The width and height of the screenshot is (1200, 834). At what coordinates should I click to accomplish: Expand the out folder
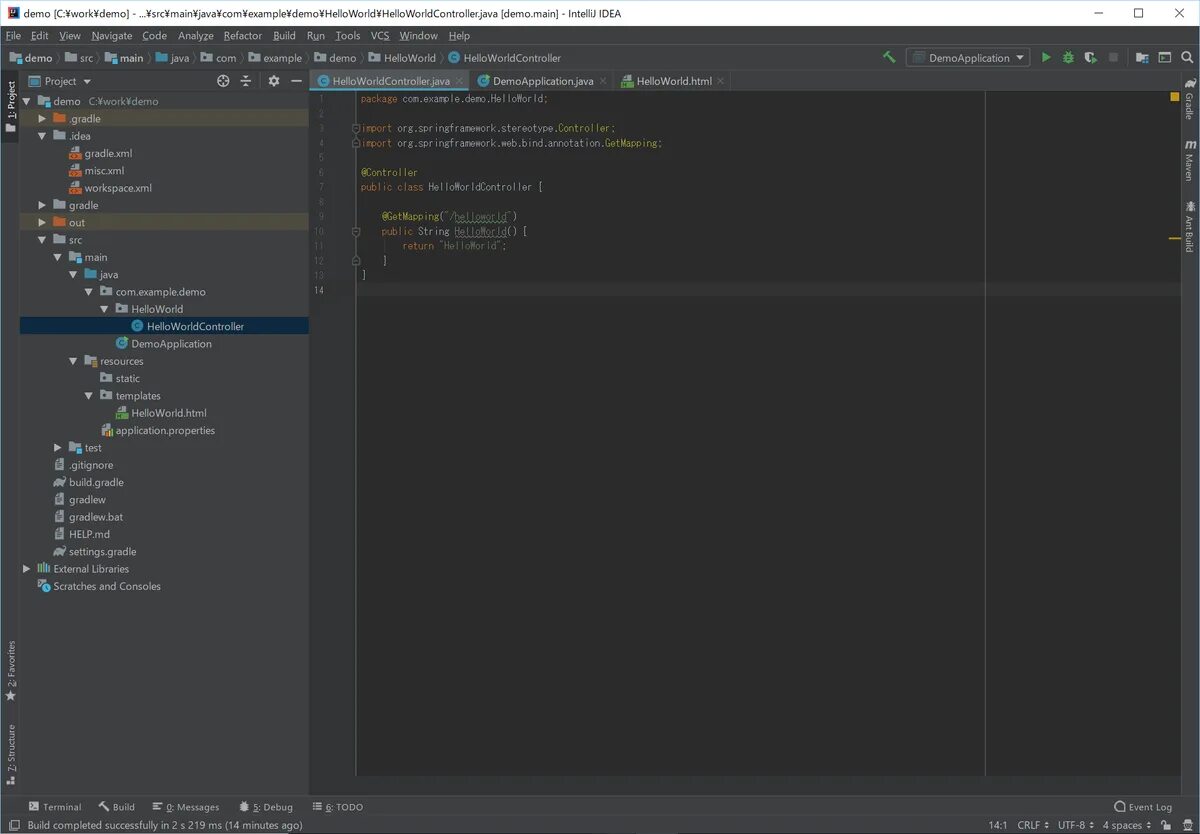click(x=43, y=222)
